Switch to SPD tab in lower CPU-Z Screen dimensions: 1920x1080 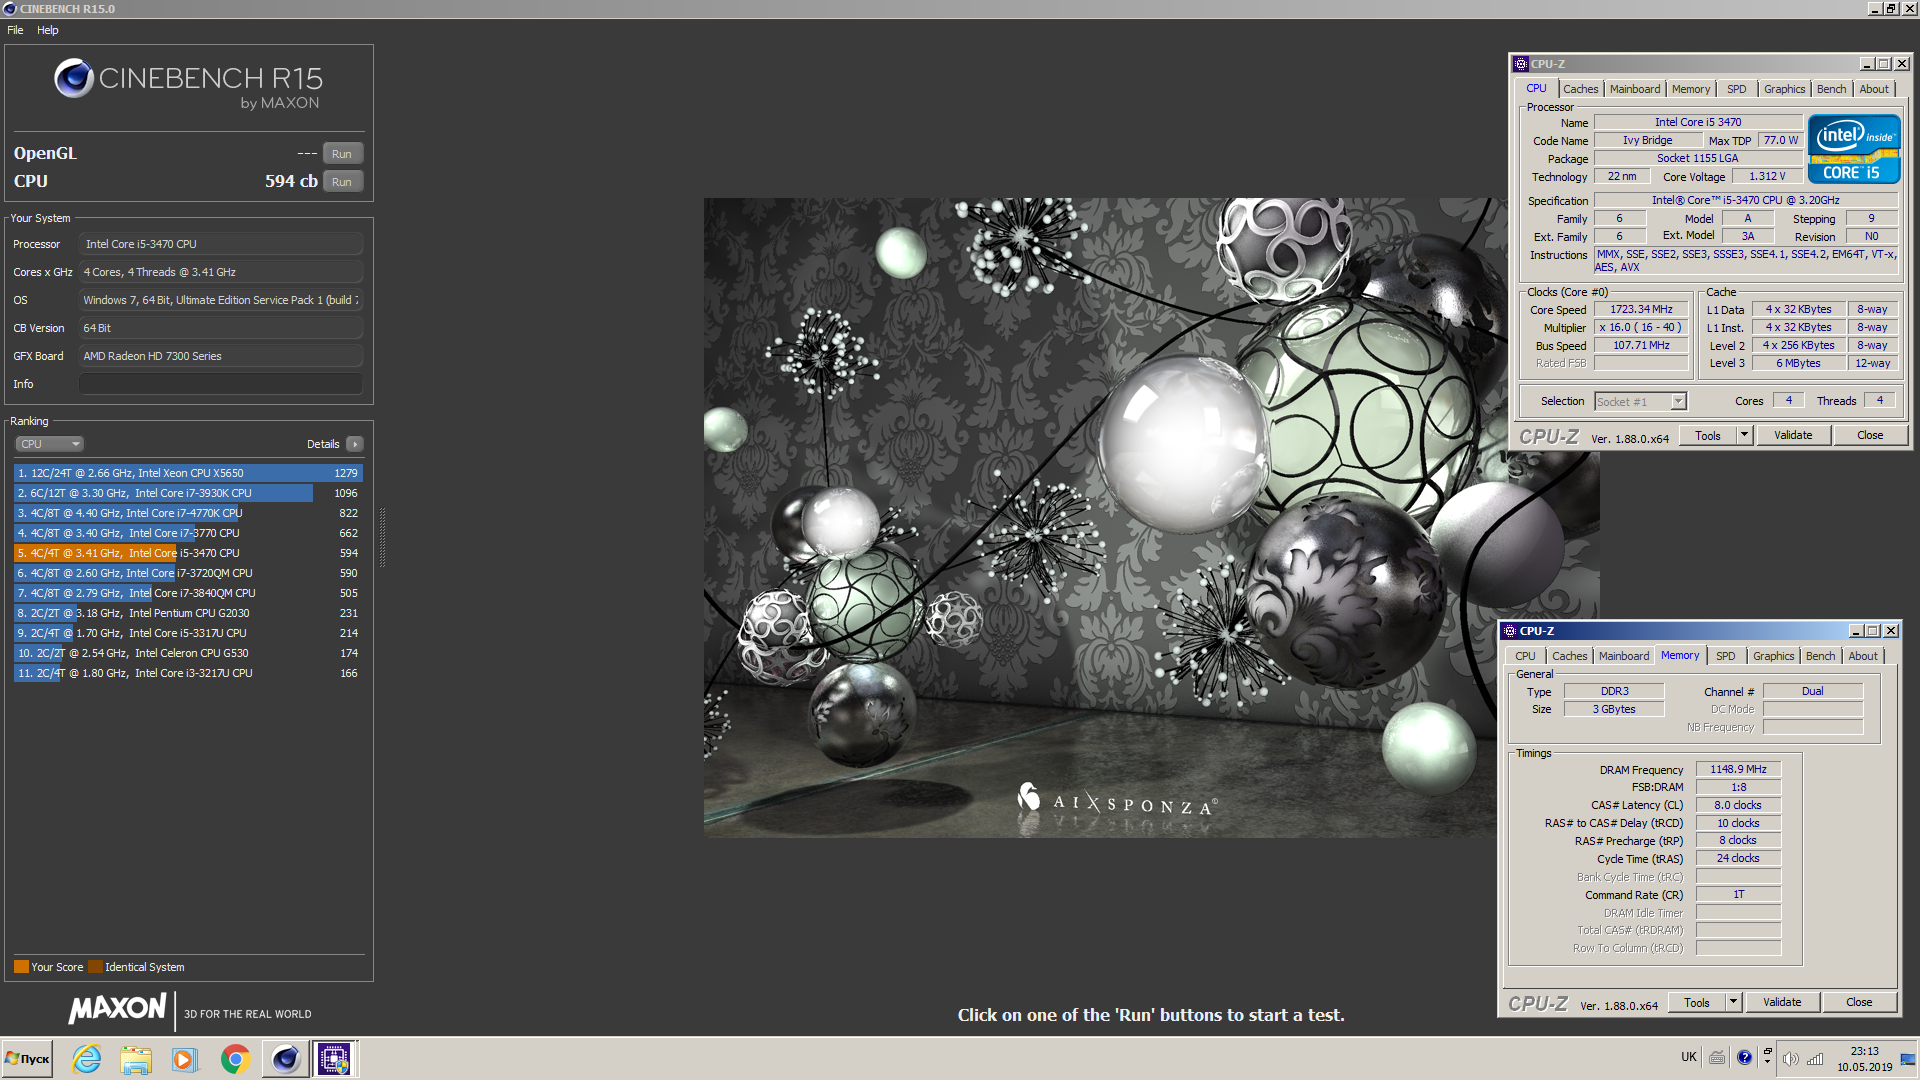(1726, 656)
